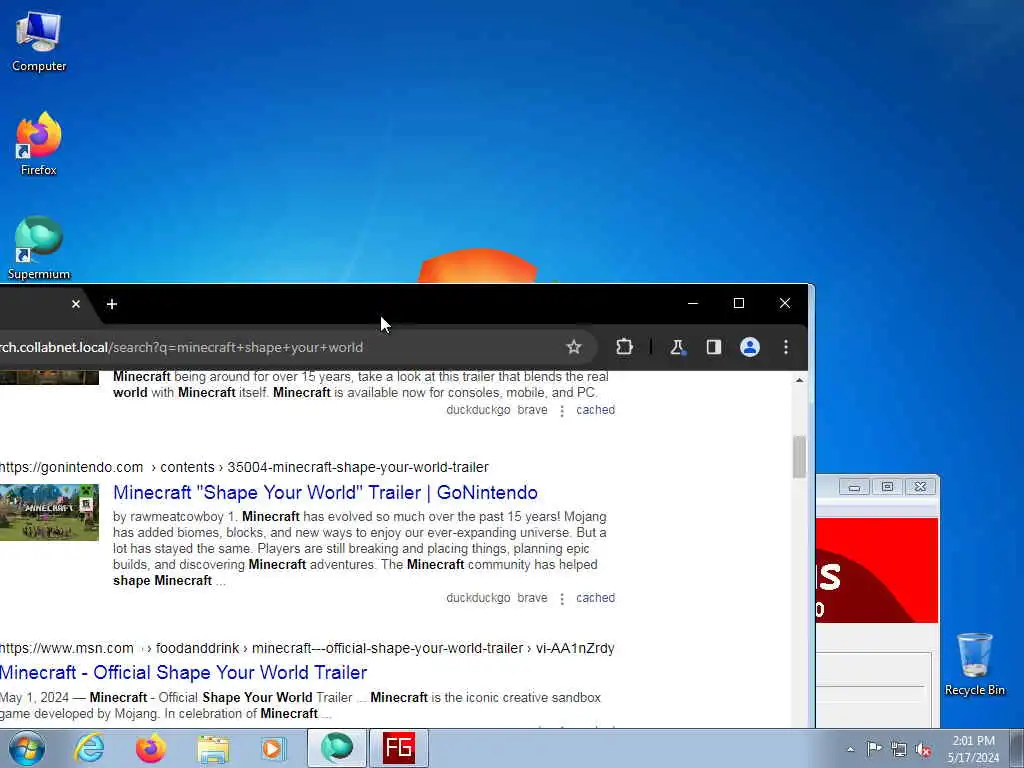This screenshot has height=768, width=1024.
Task: Click the gonintendo.com result URL breadcrumb
Action: pos(244,468)
